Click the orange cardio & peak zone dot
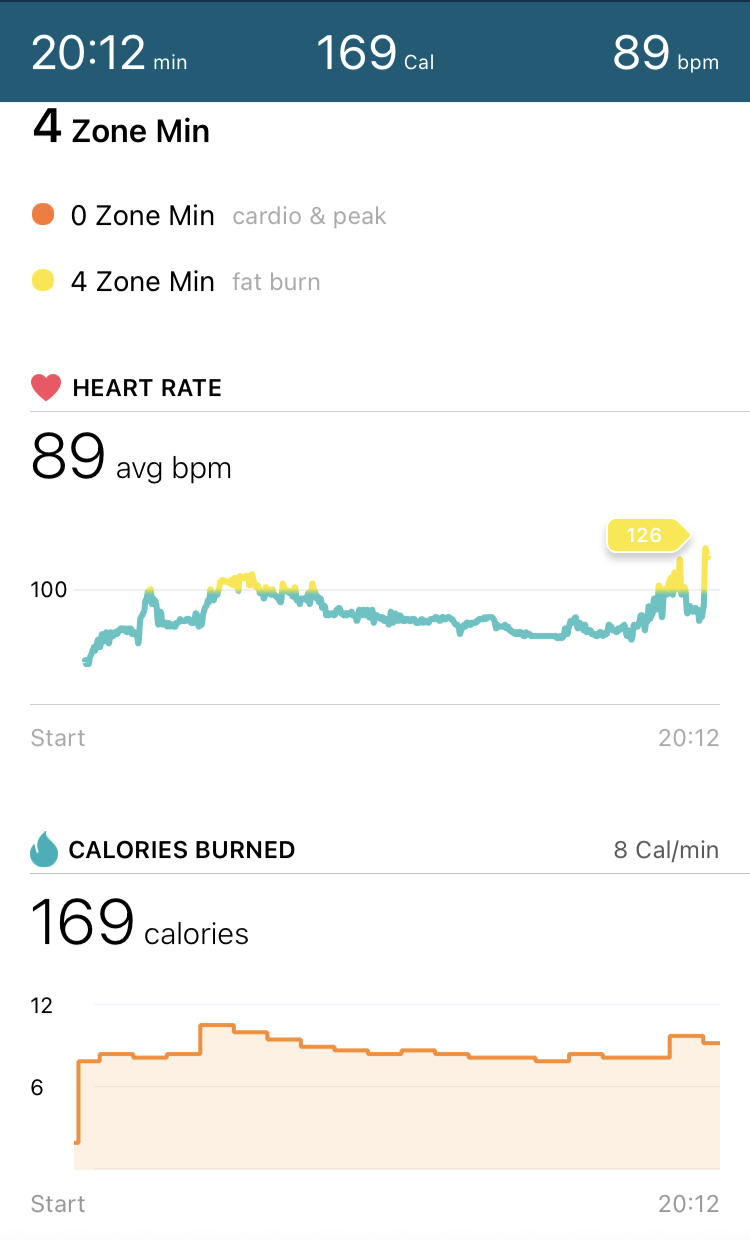This screenshot has height=1240, width=750. (41, 214)
